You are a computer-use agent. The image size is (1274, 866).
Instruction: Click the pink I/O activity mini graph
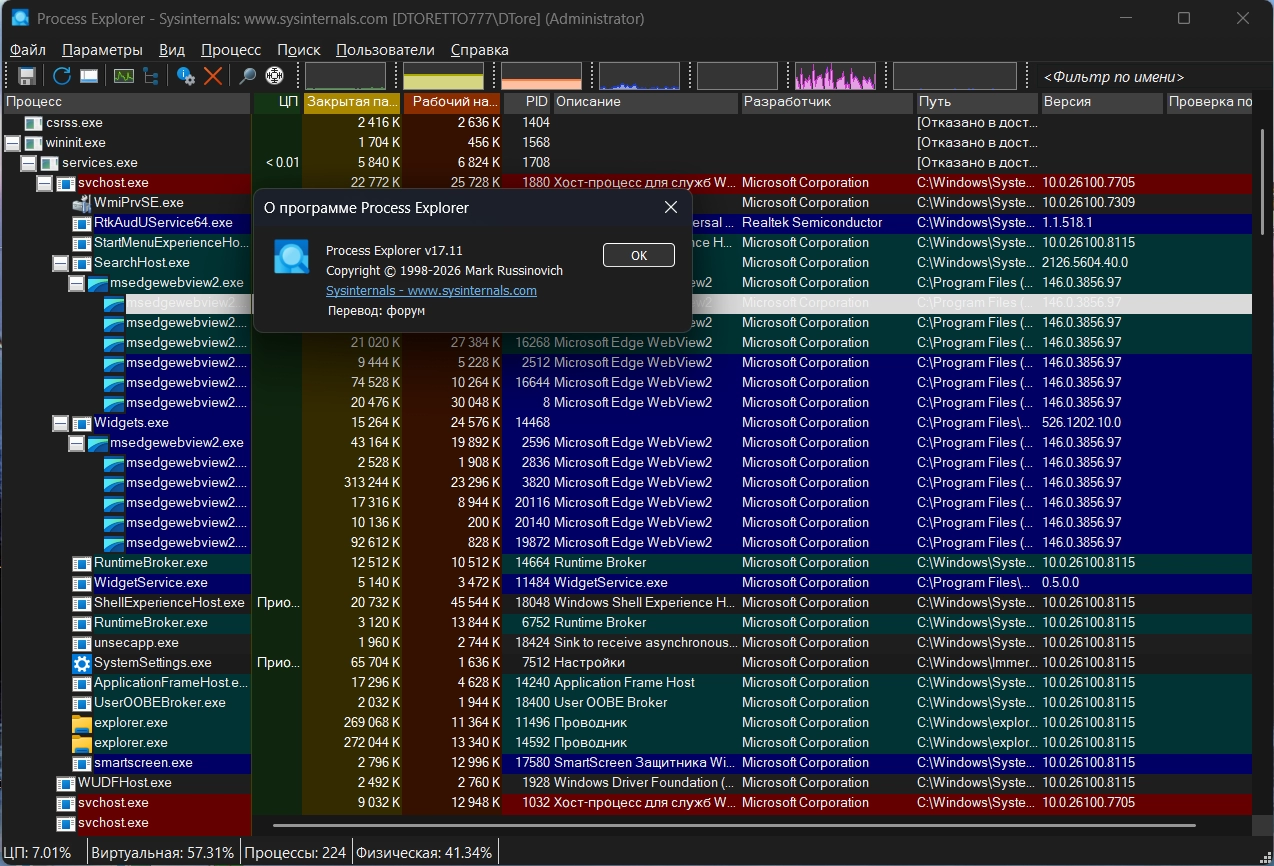click(x=835, y=76)
